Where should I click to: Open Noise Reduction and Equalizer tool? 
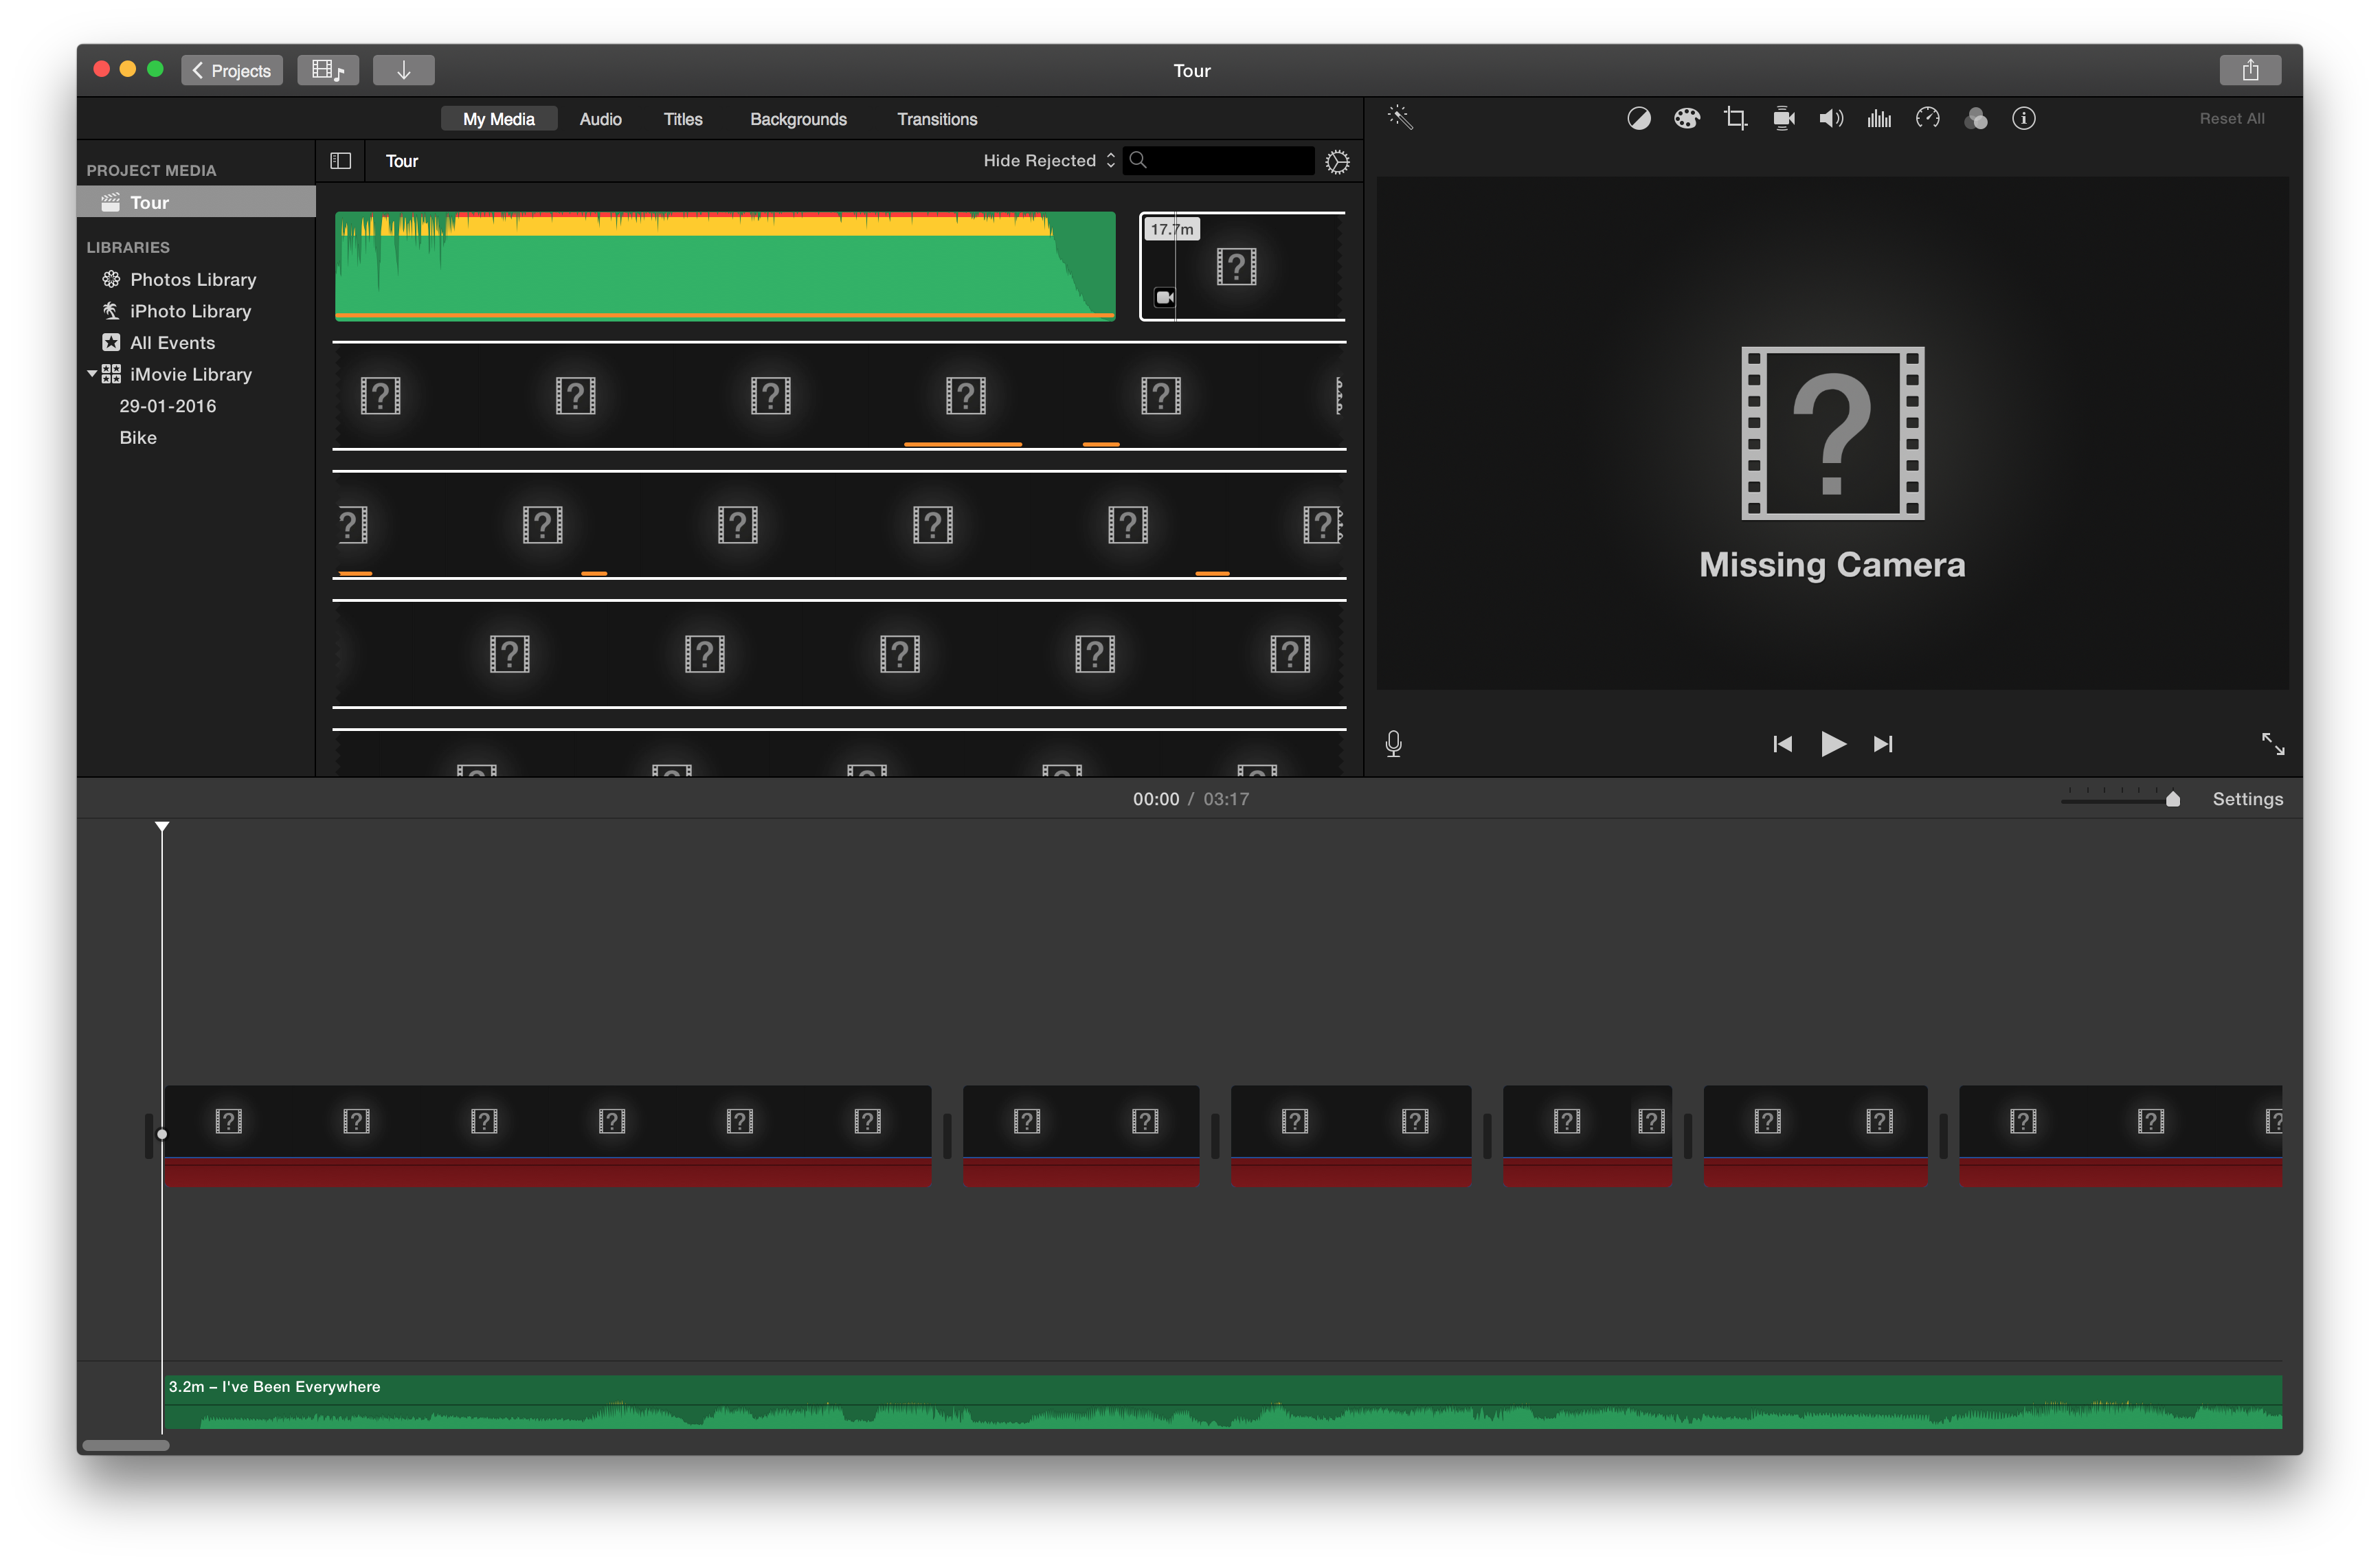point(1879,118)
